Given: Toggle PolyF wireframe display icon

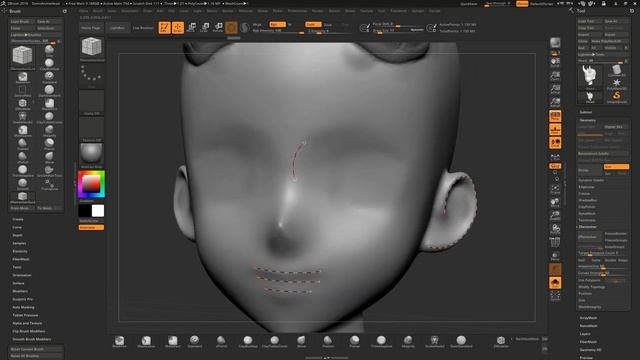Looking at the screenshot, I should 555,243.
